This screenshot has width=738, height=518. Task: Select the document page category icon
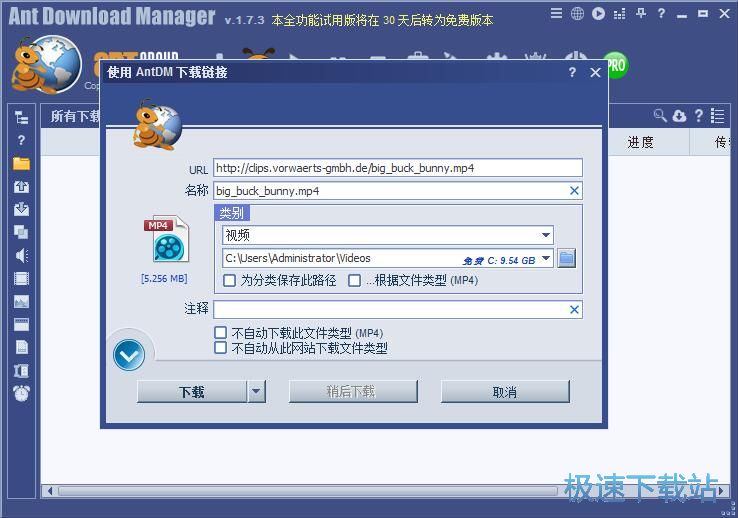coord(21,347)
